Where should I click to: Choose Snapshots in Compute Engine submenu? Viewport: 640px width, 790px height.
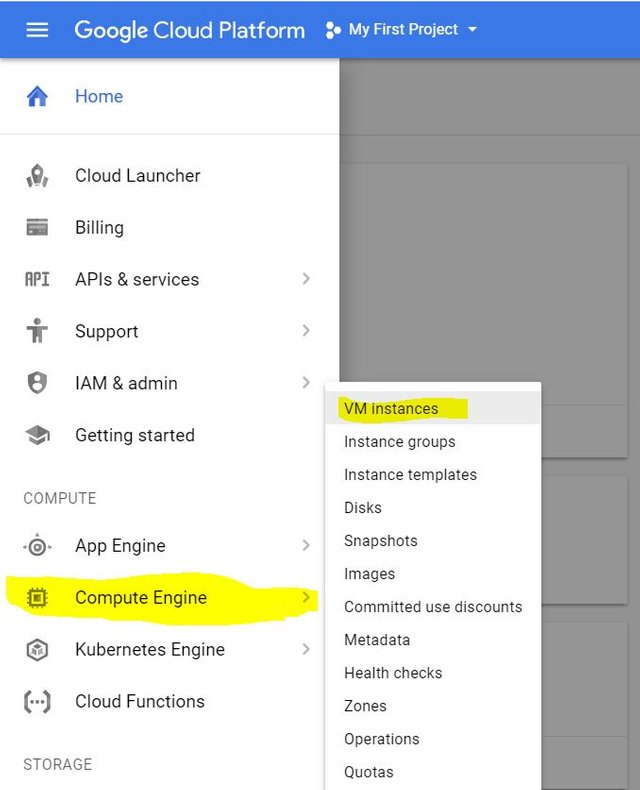tap(381, 541)
